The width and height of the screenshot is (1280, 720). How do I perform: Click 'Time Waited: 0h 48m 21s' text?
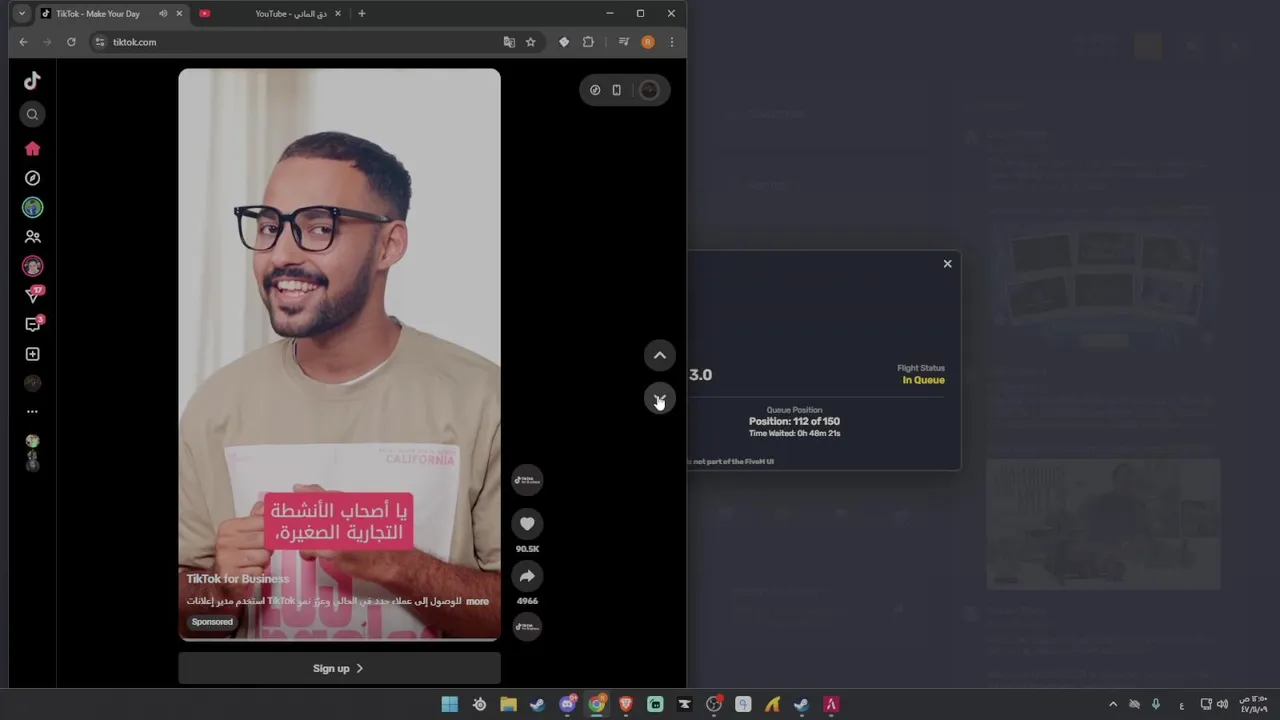point(794,433)
